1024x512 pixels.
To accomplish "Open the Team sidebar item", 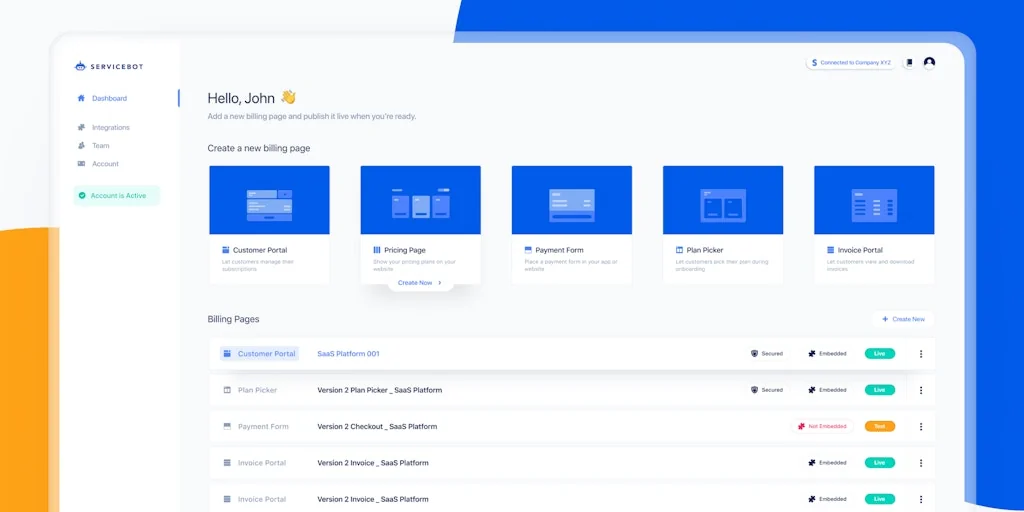I will point(100,145).
